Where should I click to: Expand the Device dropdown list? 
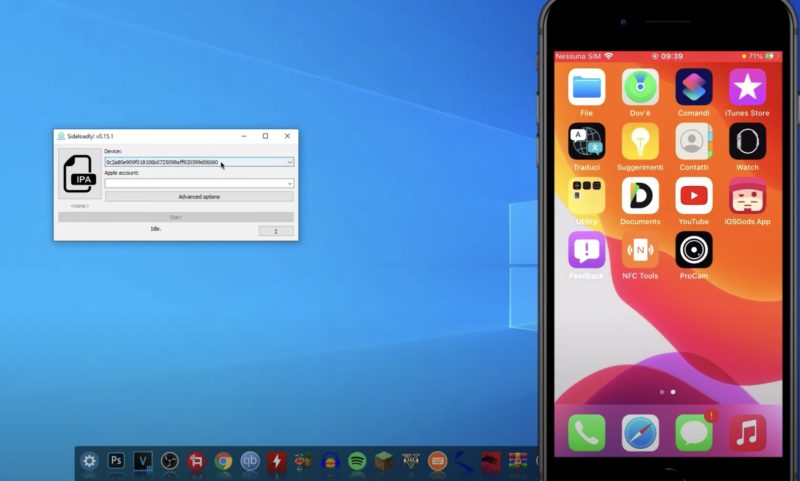(x=289, y=162)
